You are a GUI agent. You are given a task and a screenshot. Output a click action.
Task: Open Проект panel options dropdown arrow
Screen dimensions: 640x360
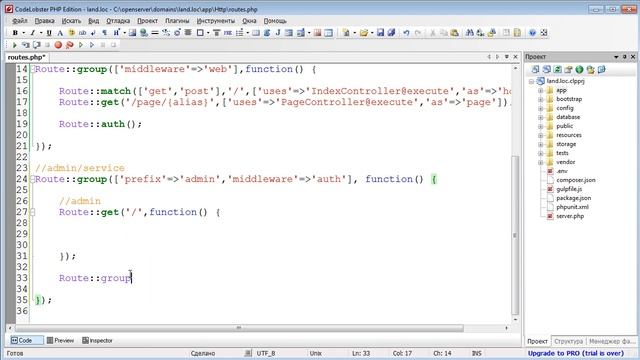tap(616, 57)
